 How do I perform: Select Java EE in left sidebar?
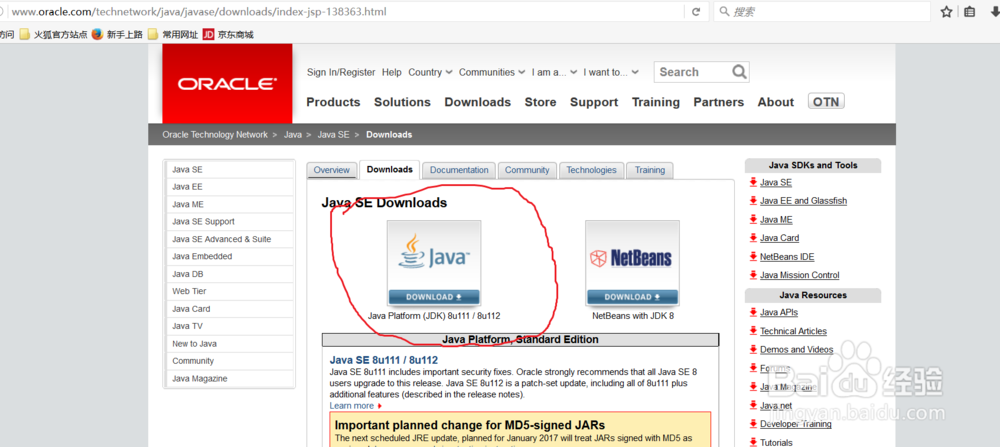[x=231, y=187]
